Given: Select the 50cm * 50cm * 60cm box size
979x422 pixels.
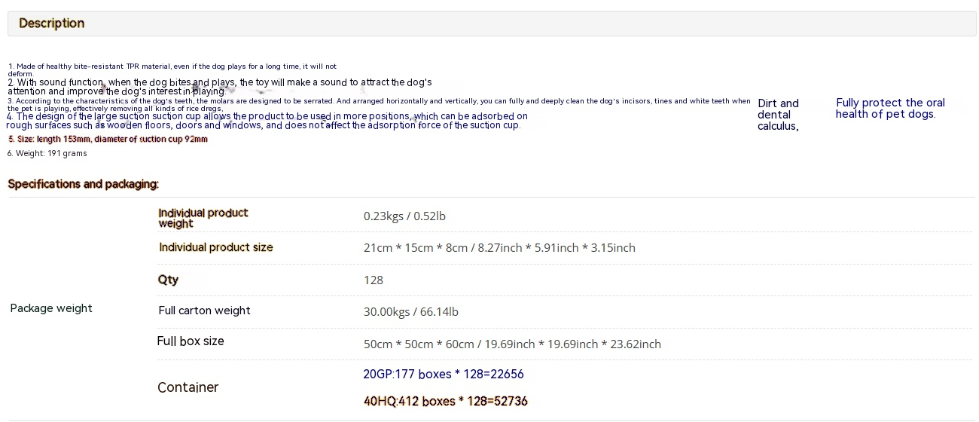Looking at the screenshot, I should [511, 344].
